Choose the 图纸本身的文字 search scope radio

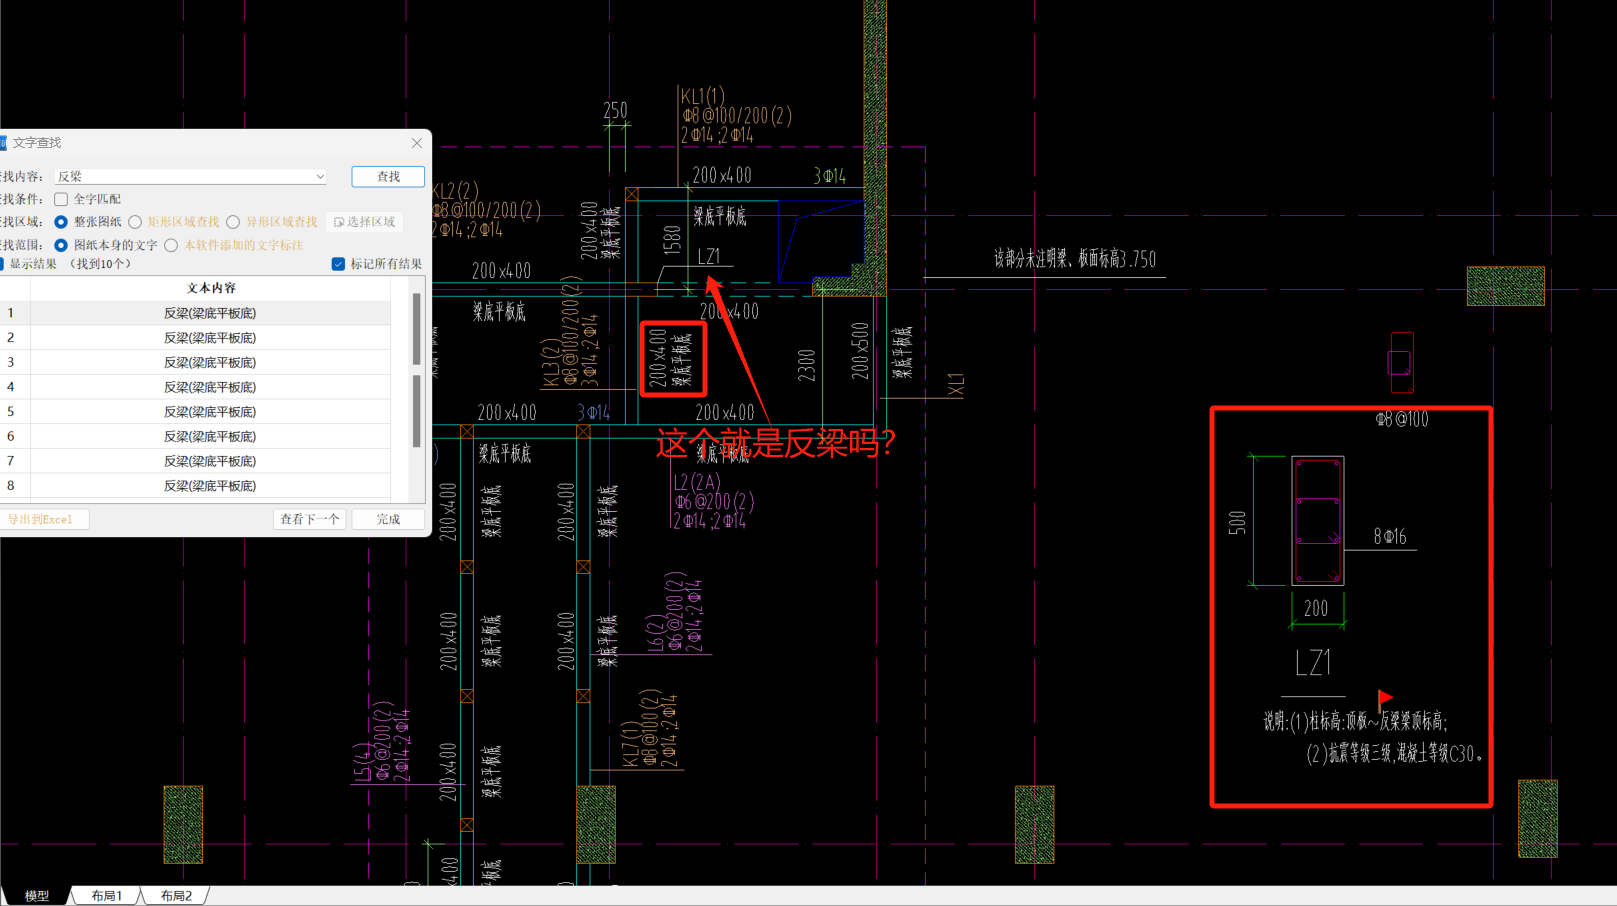pos(61,245)
